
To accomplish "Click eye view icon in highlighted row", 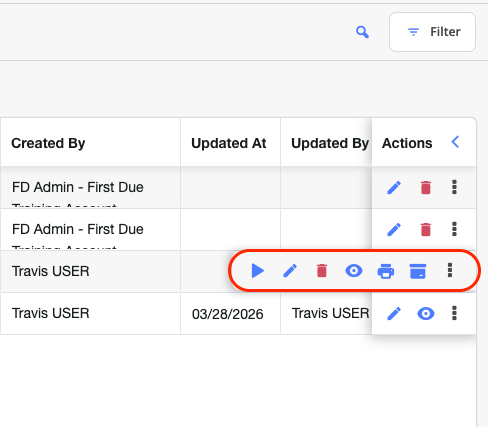I will pos(354,271).
